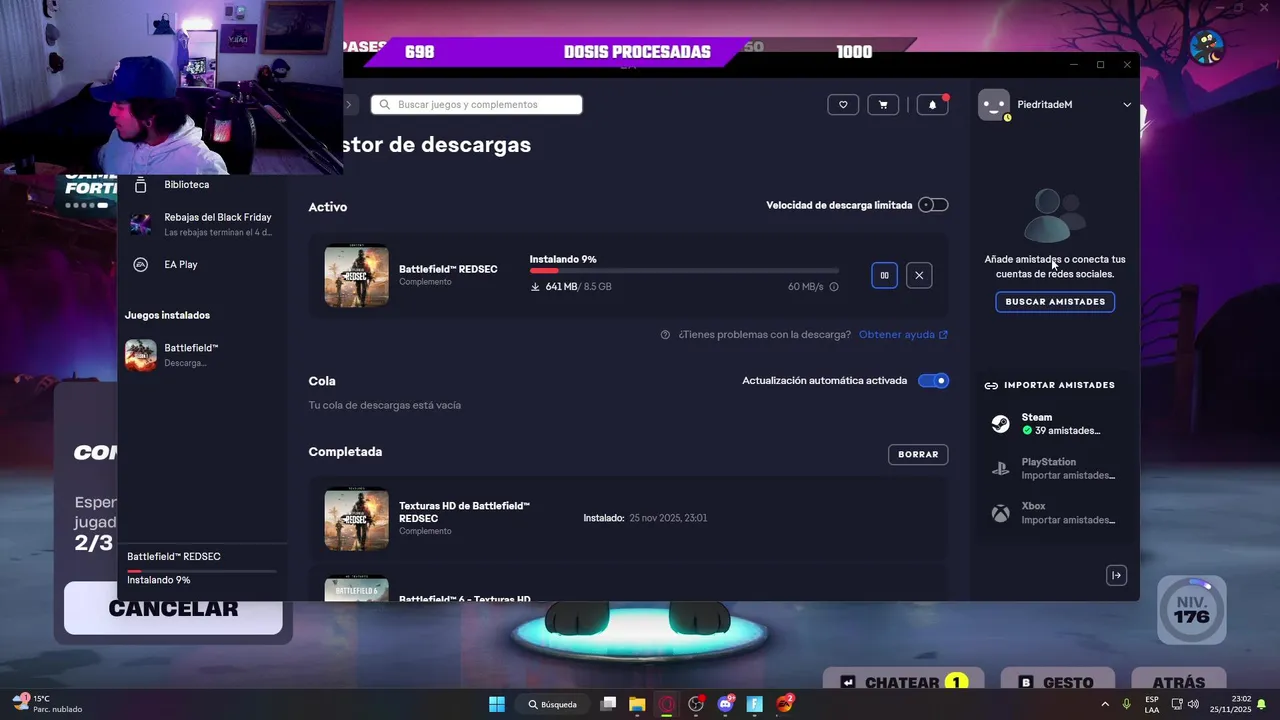Image resolution: width=1280 pixels, height=720 pixels.
Task: Open the Windows Start menu
Action: click(497, 704)
